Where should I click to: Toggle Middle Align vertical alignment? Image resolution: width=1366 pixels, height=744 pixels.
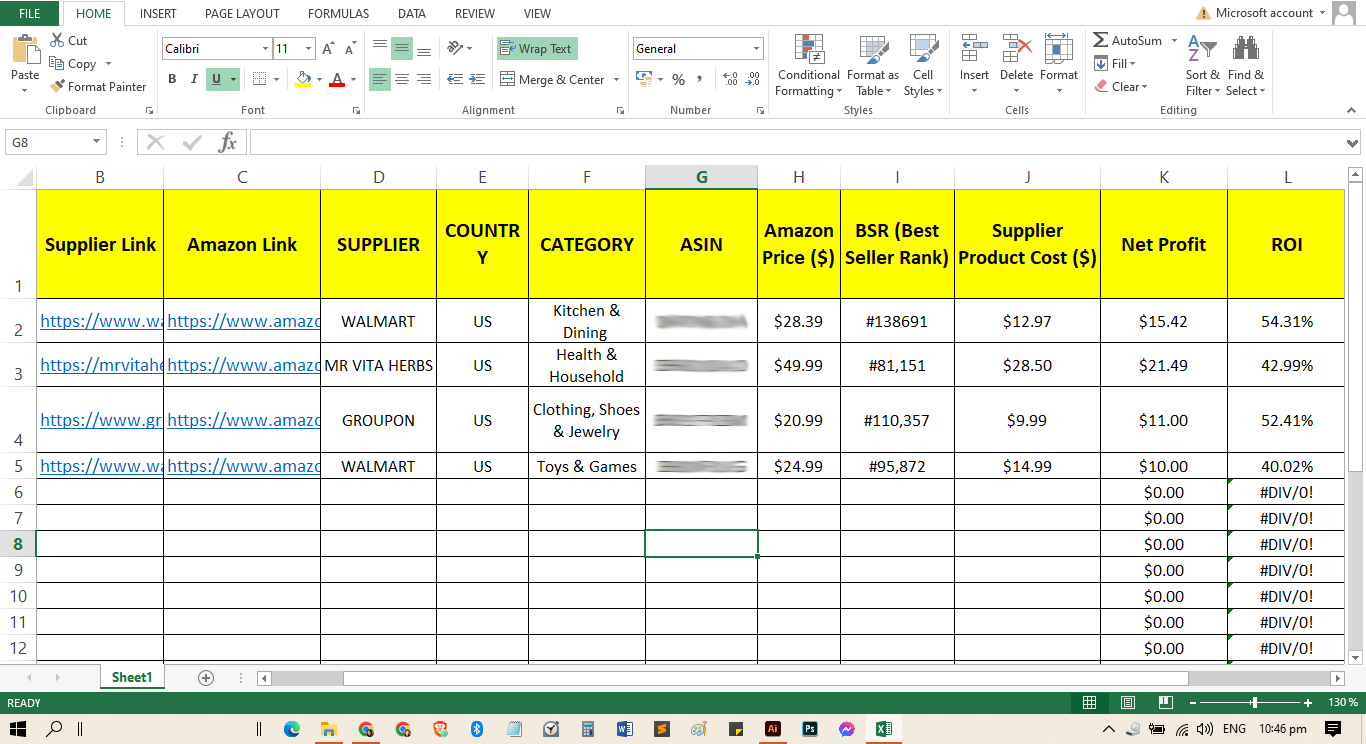[402, 48]
